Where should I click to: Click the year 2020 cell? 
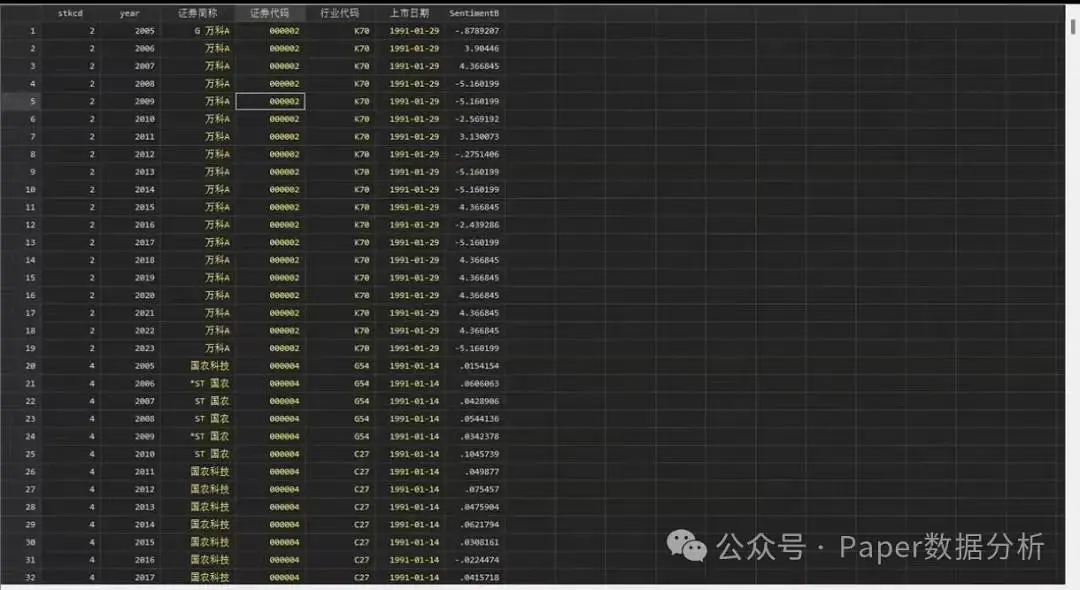point(145,295)
